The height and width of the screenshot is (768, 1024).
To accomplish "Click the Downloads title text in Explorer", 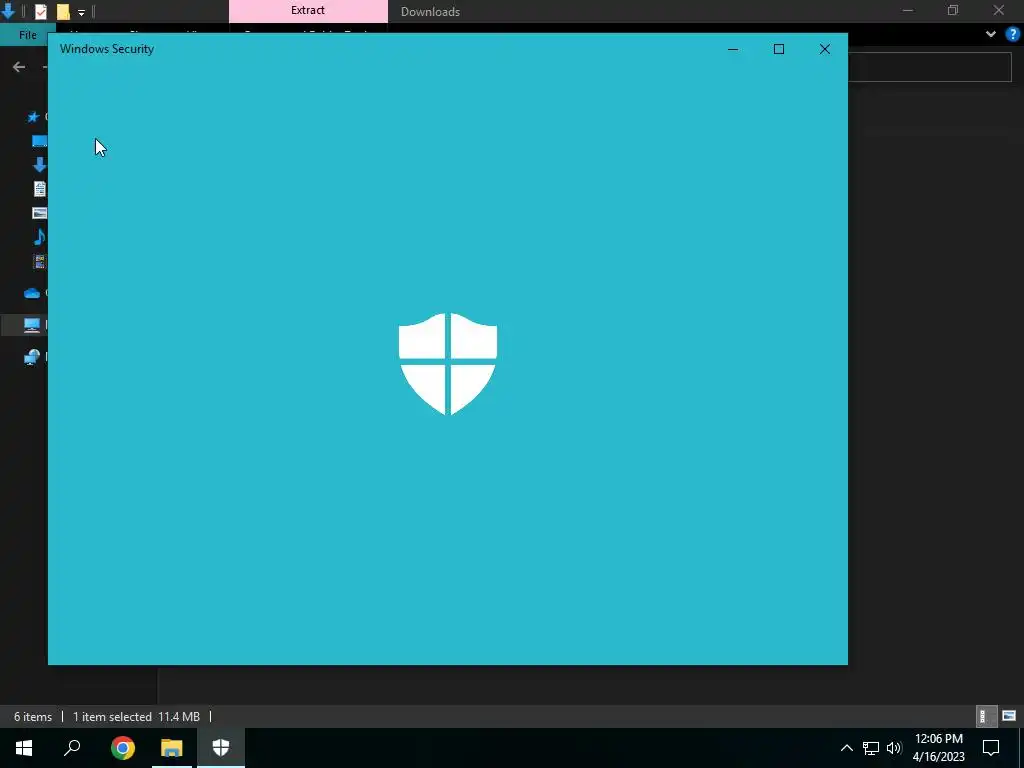I will pyautogui.click(x=430, y=12).
